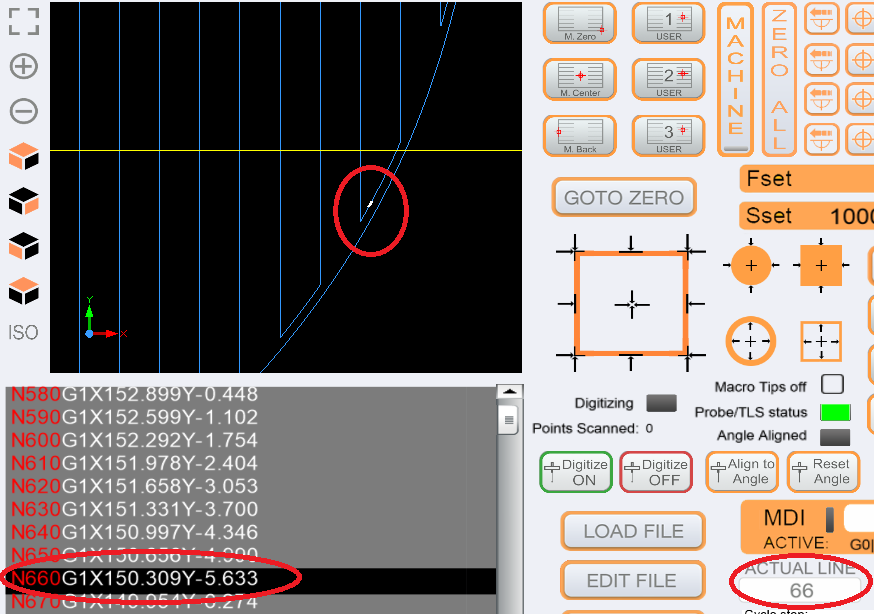Probe bottom edge of square workpiece
Viewport: 874px width, 614px height.
coord(631,361)
